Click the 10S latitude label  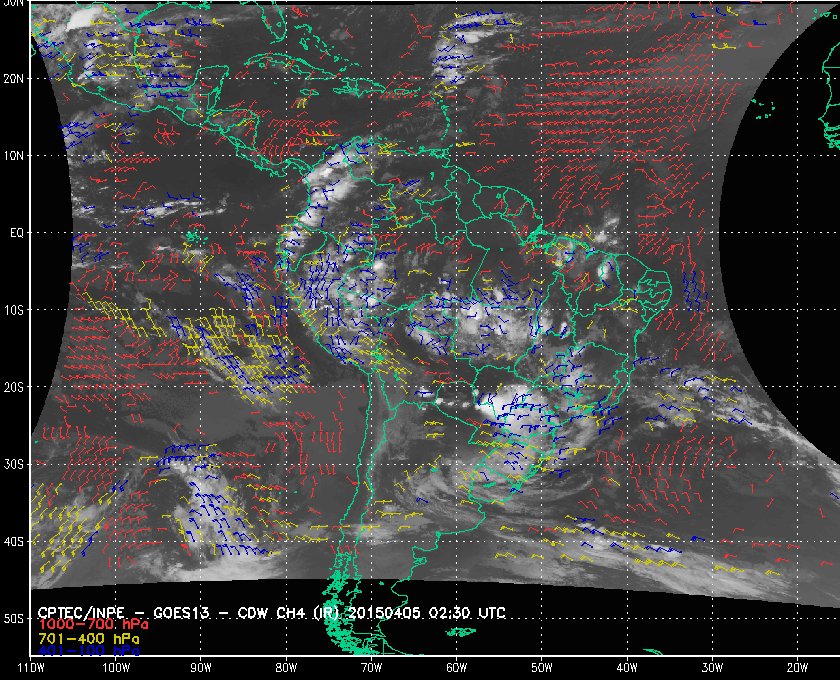point(13,310)
